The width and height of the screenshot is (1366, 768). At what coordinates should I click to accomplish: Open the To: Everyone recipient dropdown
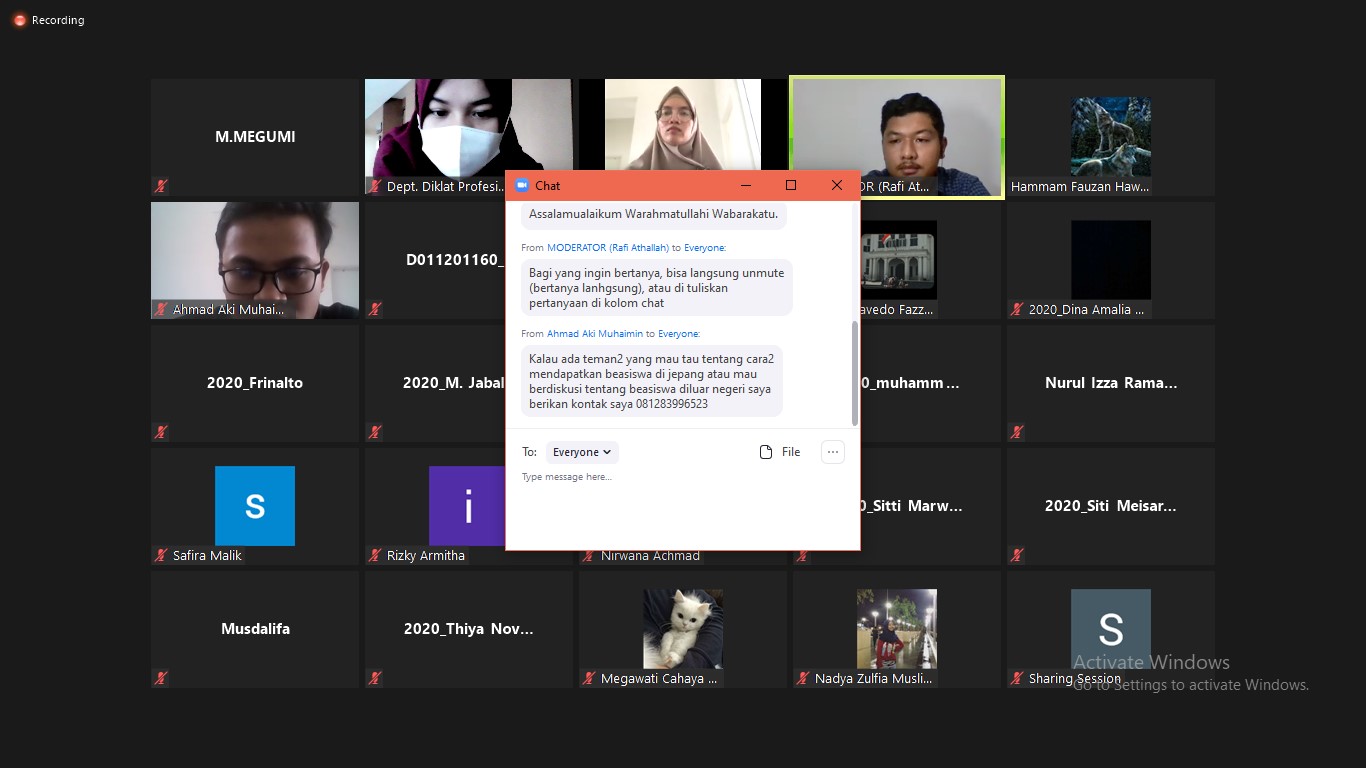582,452
